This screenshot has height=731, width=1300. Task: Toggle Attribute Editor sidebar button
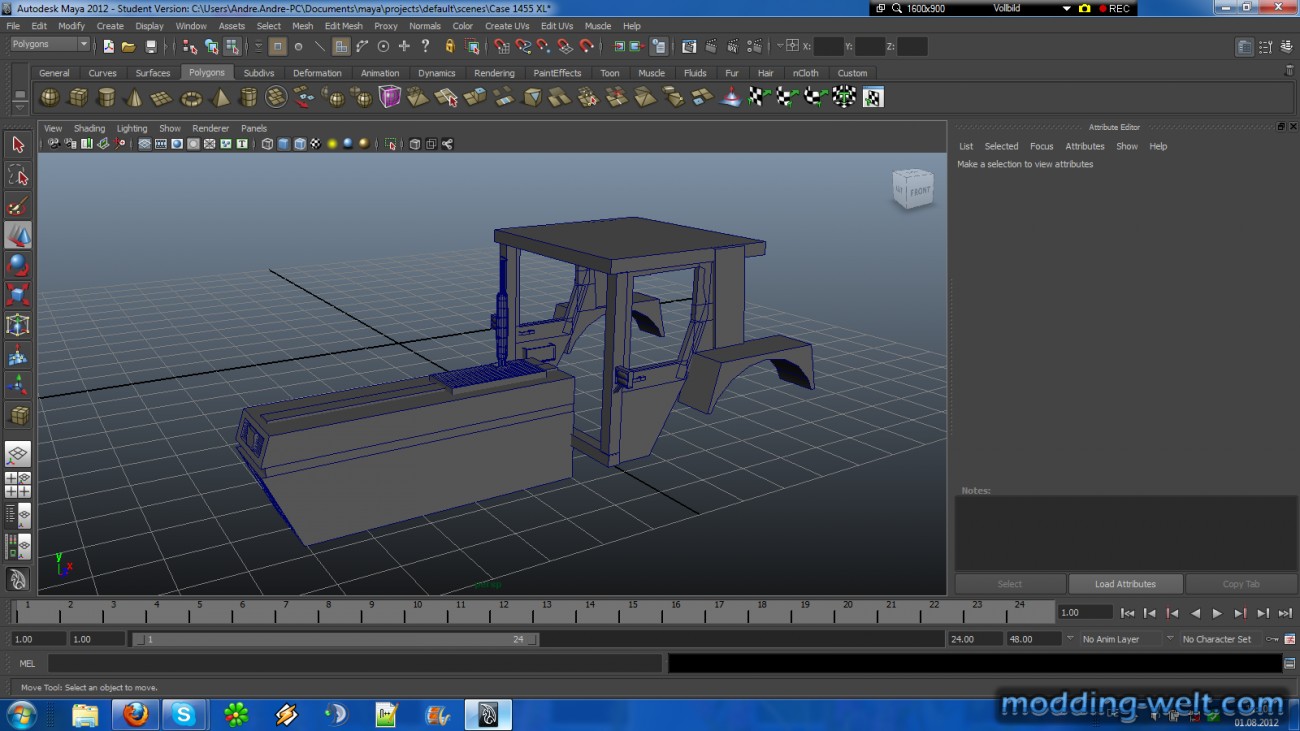(1244, 47)
